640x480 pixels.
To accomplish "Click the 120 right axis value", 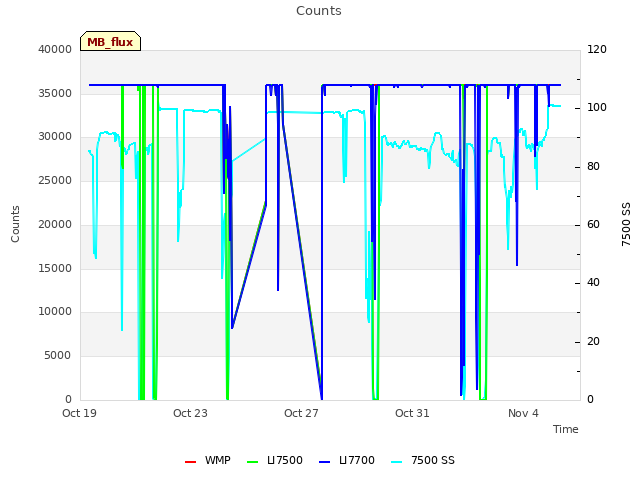I will coord(597,49).
